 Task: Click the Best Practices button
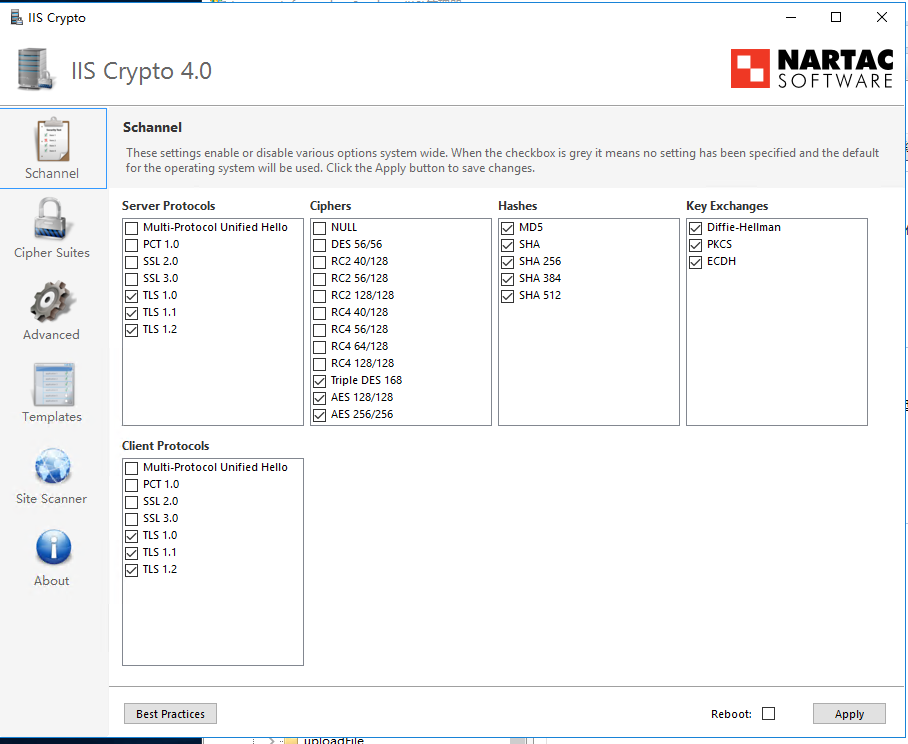point(170,714)
